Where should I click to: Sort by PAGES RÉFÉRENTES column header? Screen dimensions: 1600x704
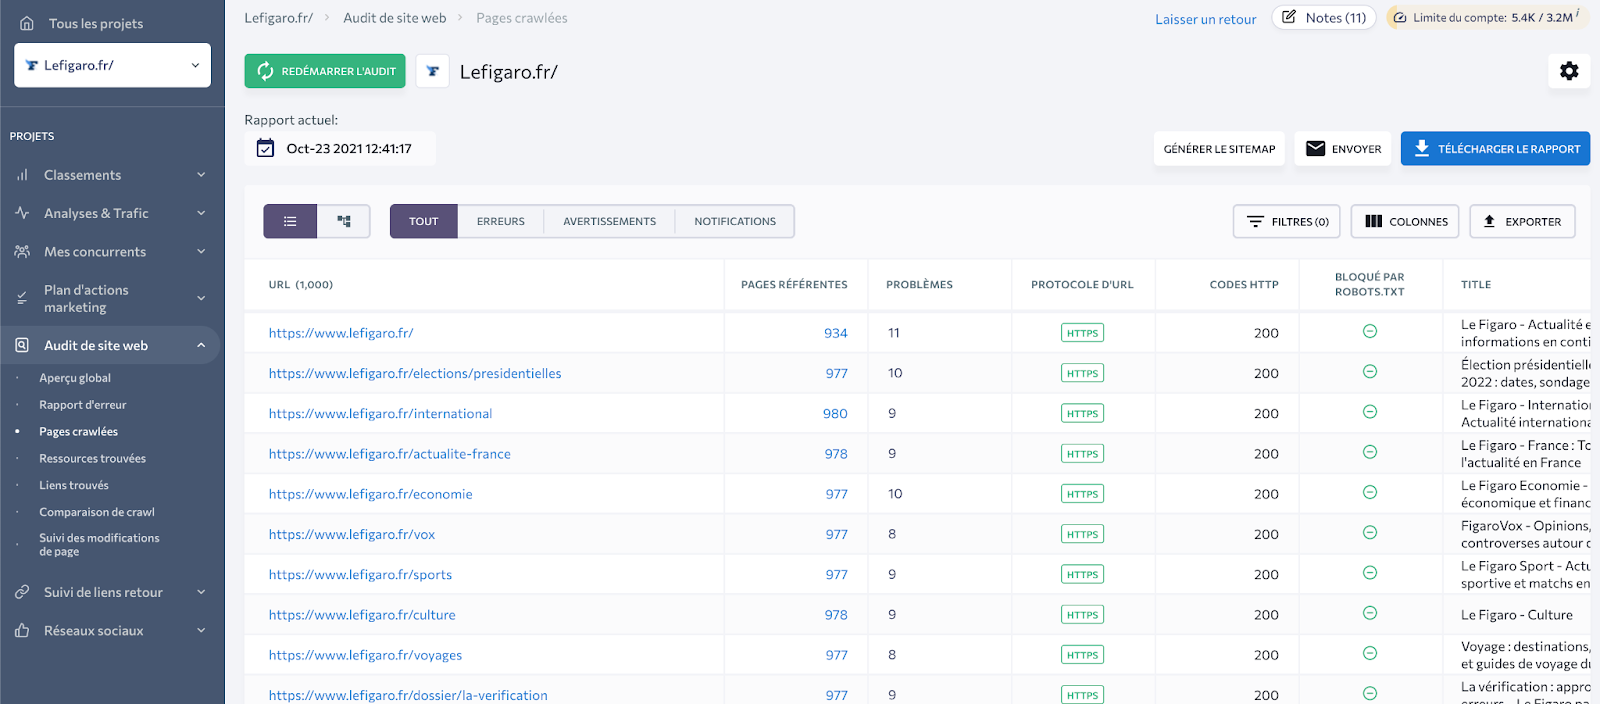coord(794,285)
